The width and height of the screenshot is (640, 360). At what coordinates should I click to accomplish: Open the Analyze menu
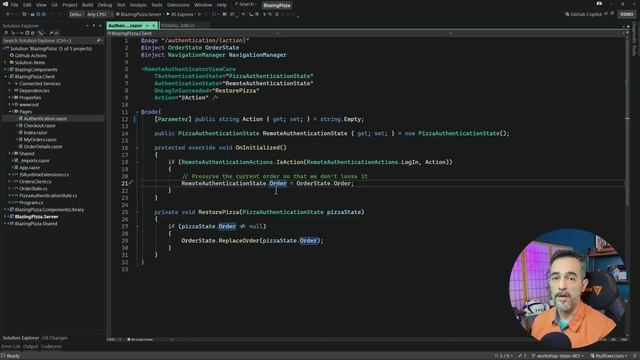[138, 5]
